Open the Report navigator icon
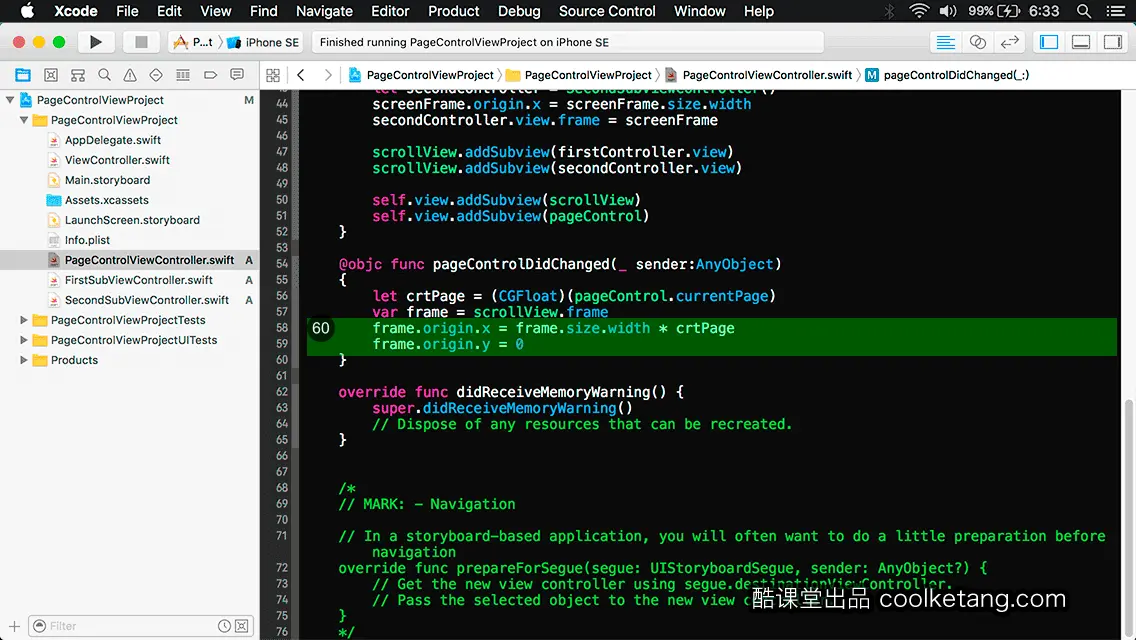Screen dimensions: 1136x640 (x=237, y=75)
